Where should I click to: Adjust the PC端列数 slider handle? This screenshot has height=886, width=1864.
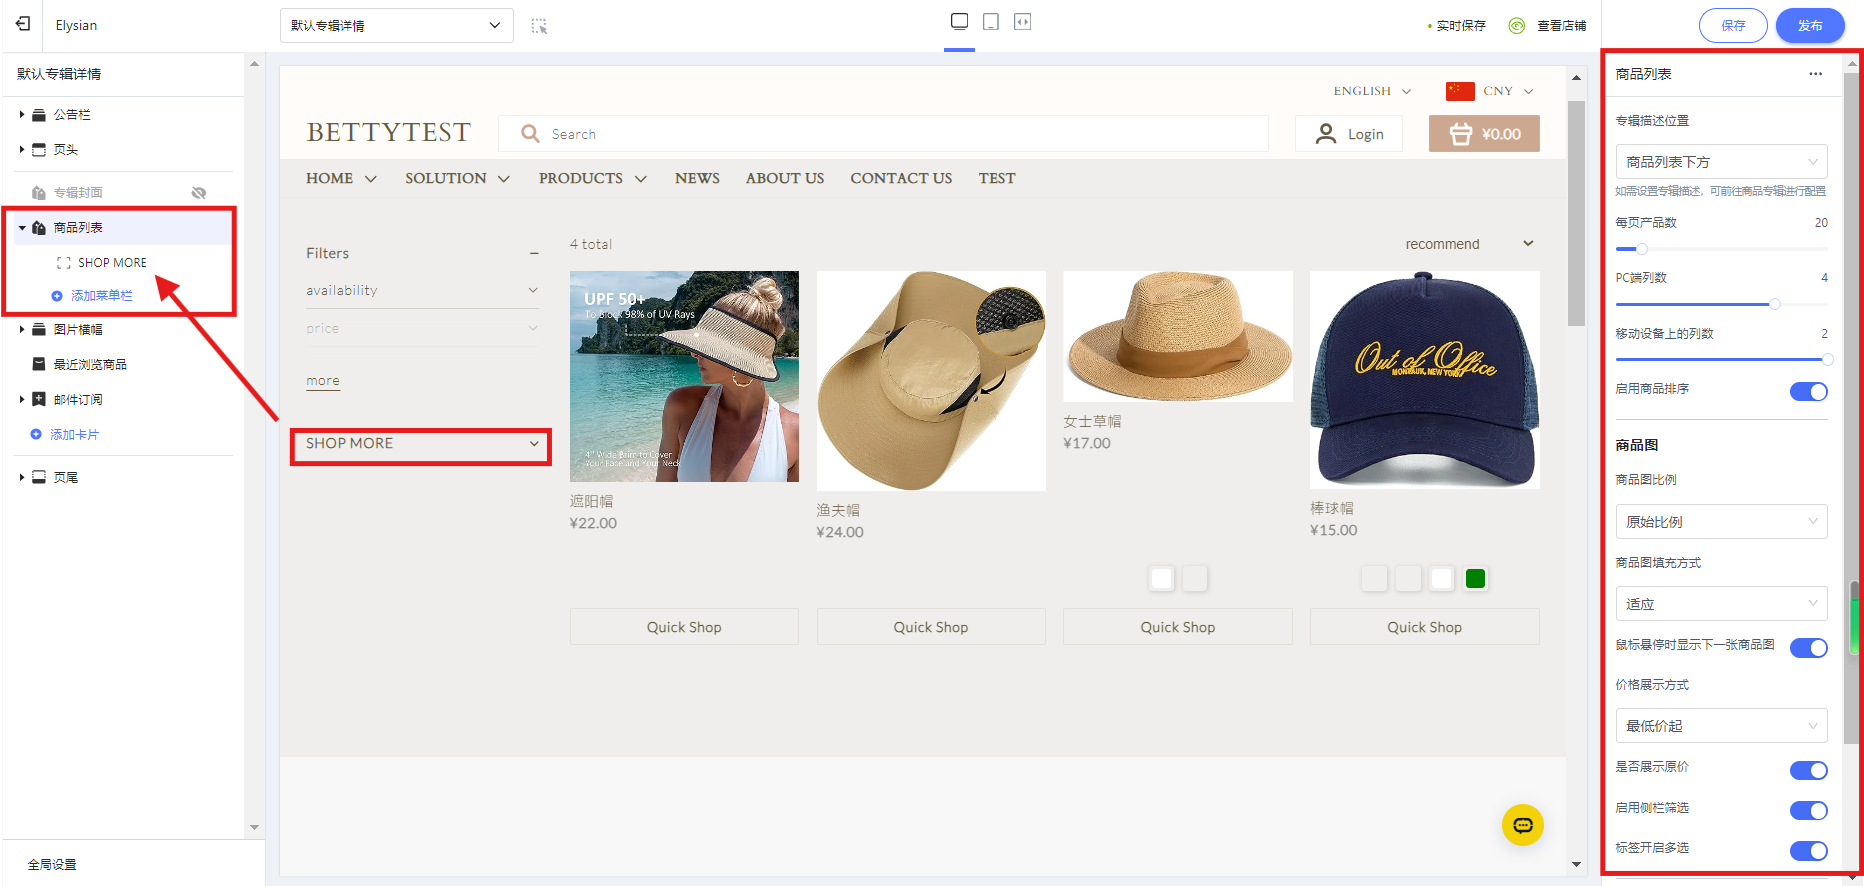[1775, 304]
